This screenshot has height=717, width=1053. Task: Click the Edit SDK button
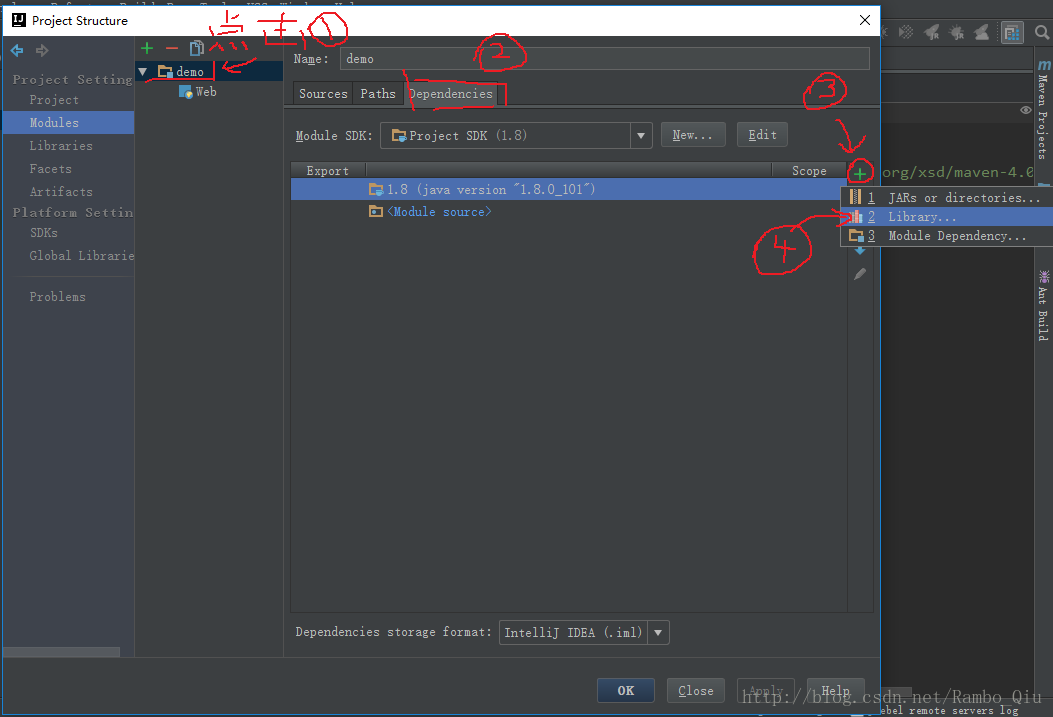(x=762, y=135)
